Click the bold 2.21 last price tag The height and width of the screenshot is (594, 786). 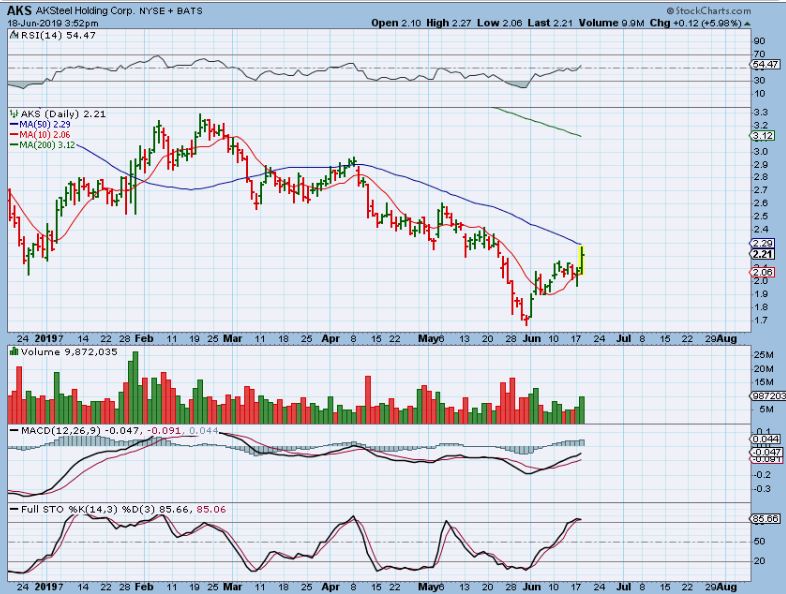(x=763, y=255)
